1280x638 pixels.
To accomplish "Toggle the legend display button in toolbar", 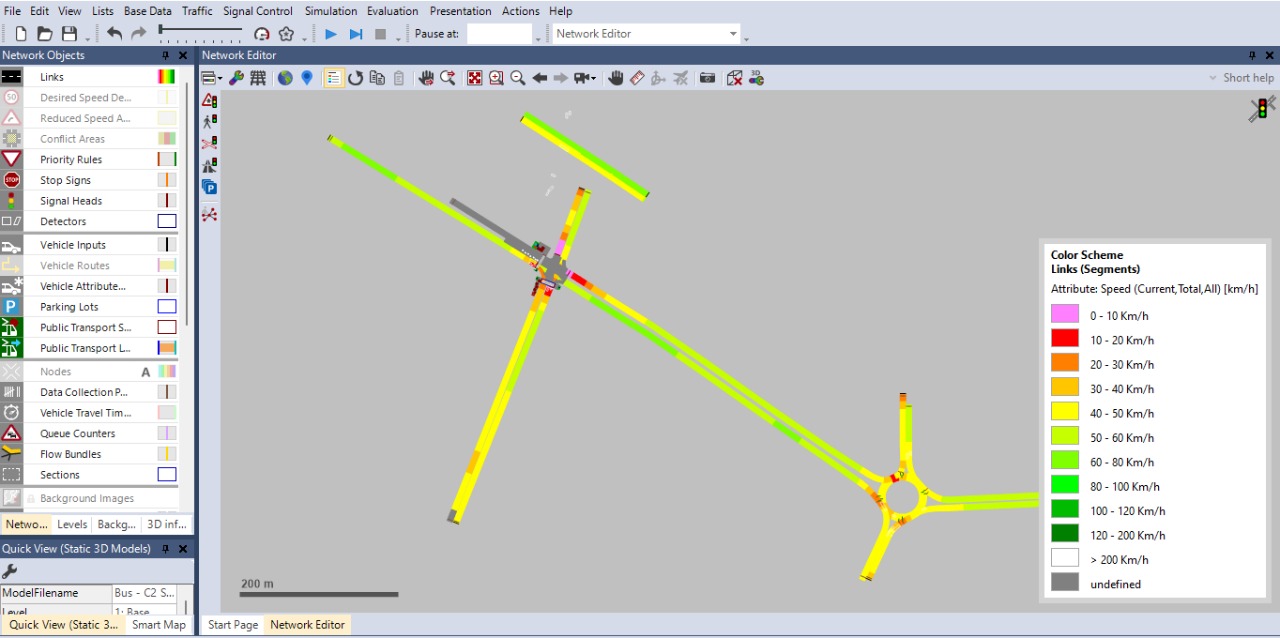I will pyautogui.click(x=333, y=78).
